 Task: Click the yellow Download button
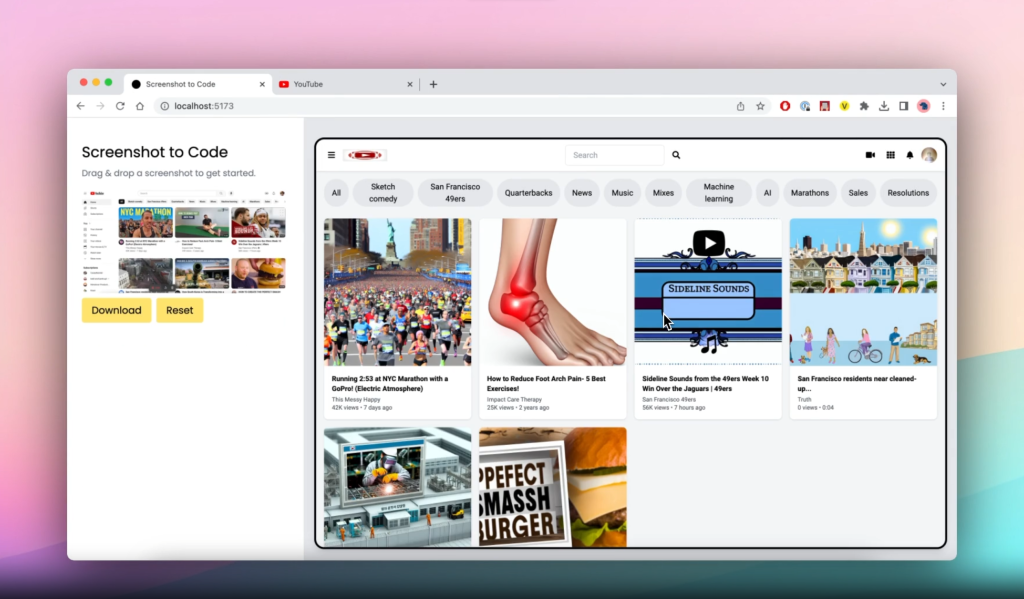[x=116, y=310]
